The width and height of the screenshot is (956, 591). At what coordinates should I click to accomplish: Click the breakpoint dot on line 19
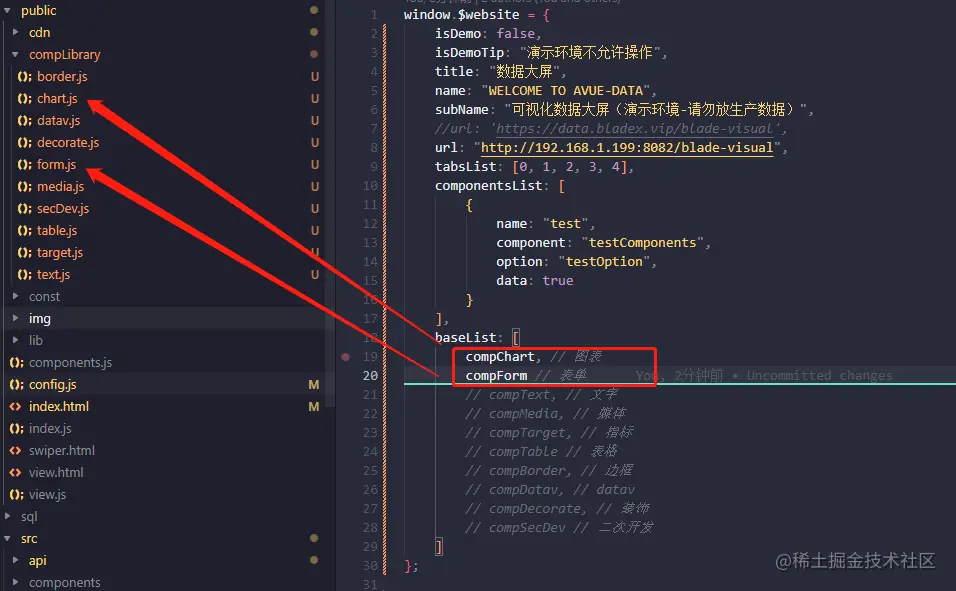pos(345,357)
